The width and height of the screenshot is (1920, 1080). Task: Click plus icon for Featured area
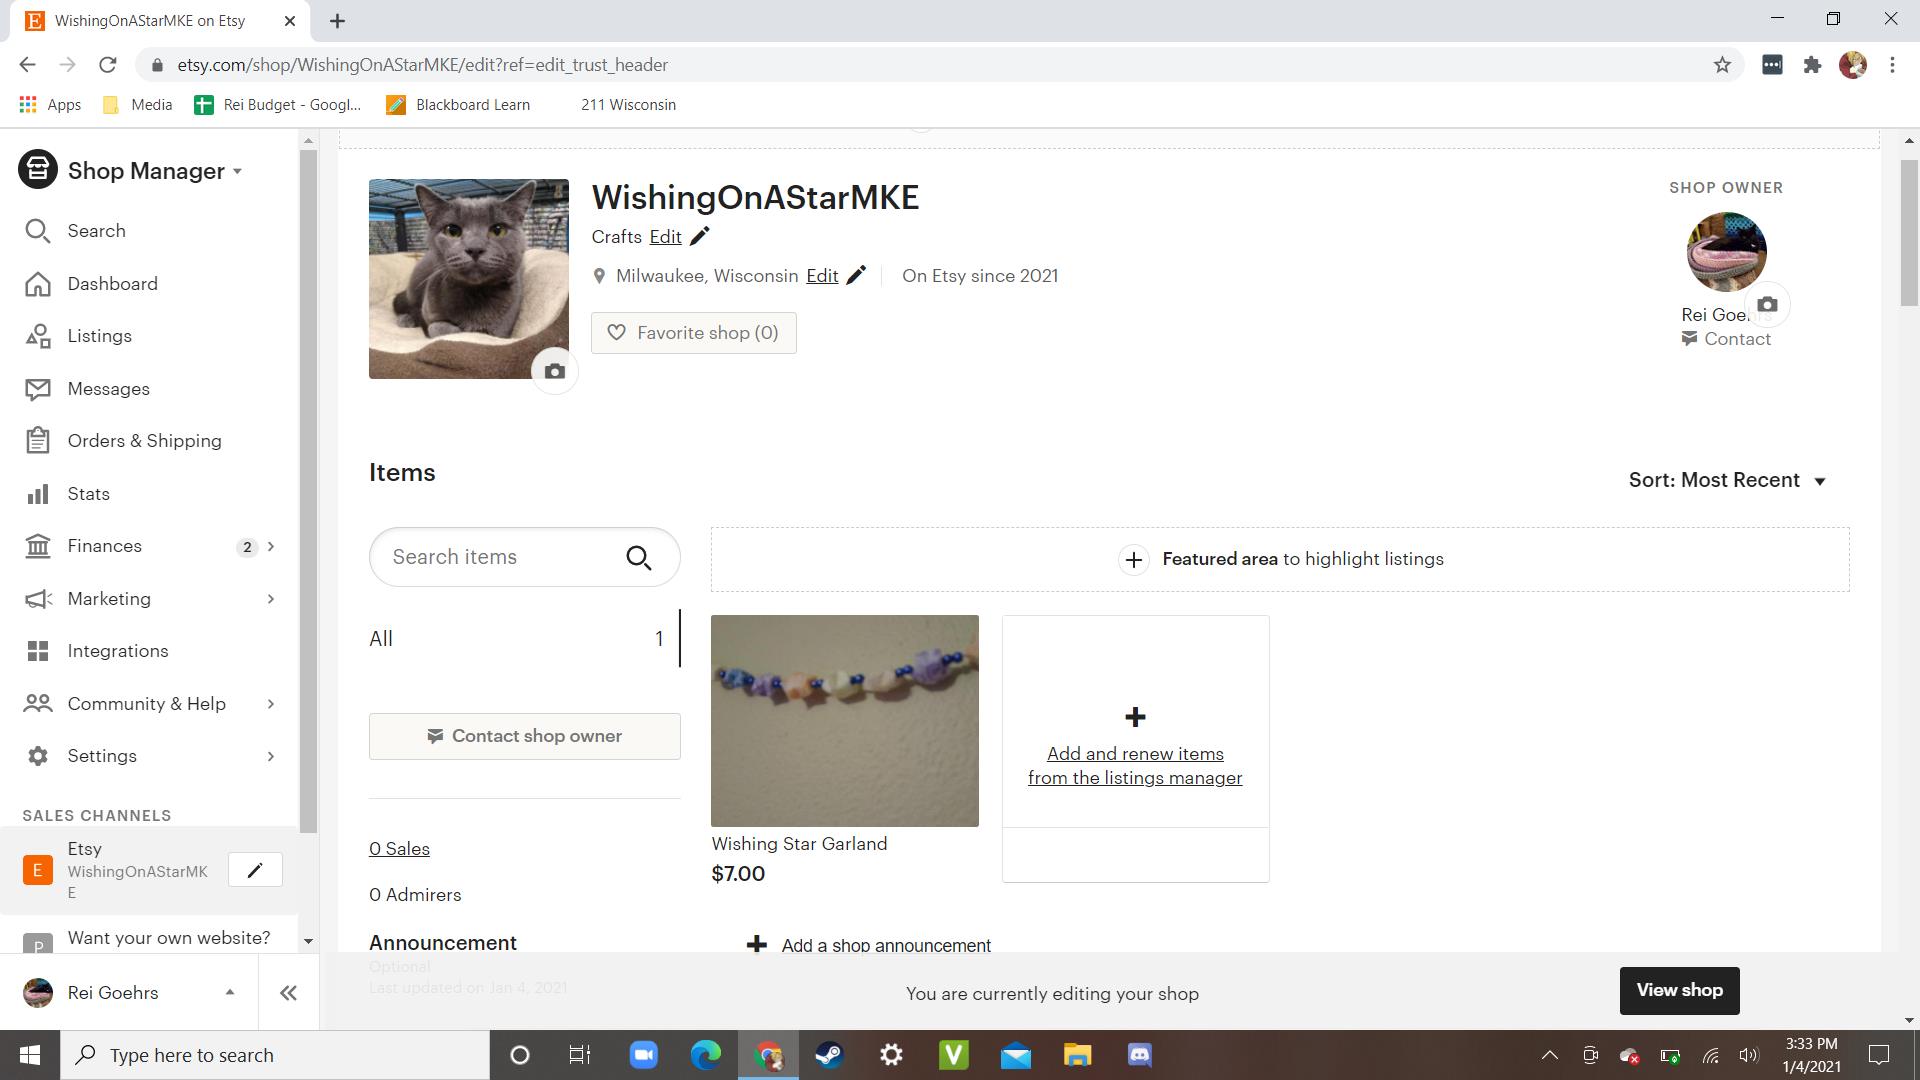1133,560
